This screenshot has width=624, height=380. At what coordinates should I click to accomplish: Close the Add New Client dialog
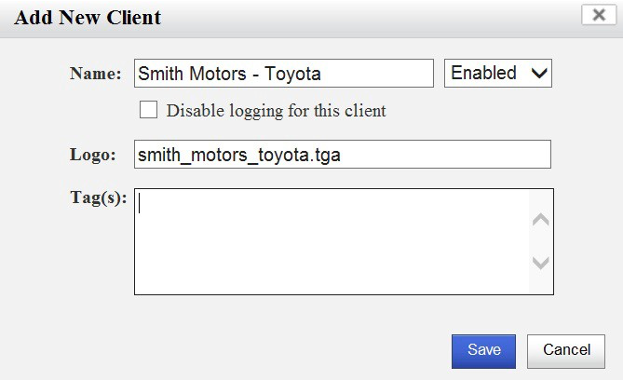[x=599, y=15]
